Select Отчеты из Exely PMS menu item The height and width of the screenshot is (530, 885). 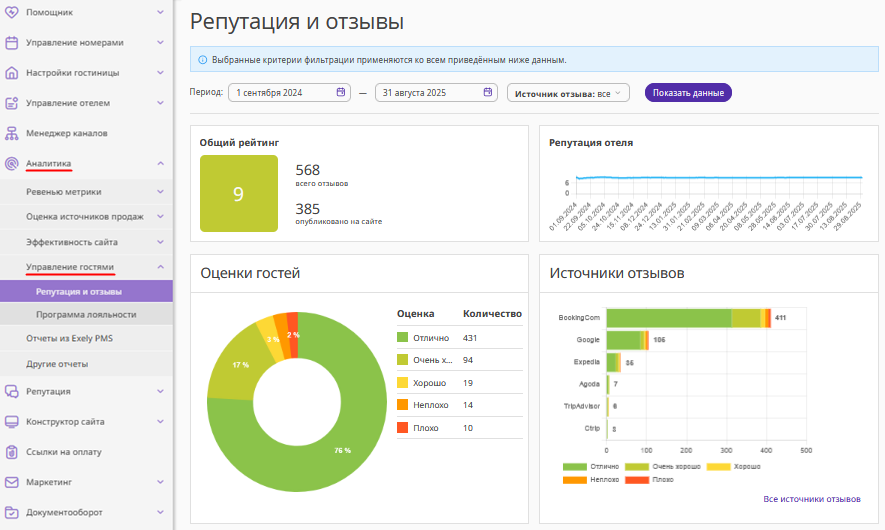(x=69, y=339)
